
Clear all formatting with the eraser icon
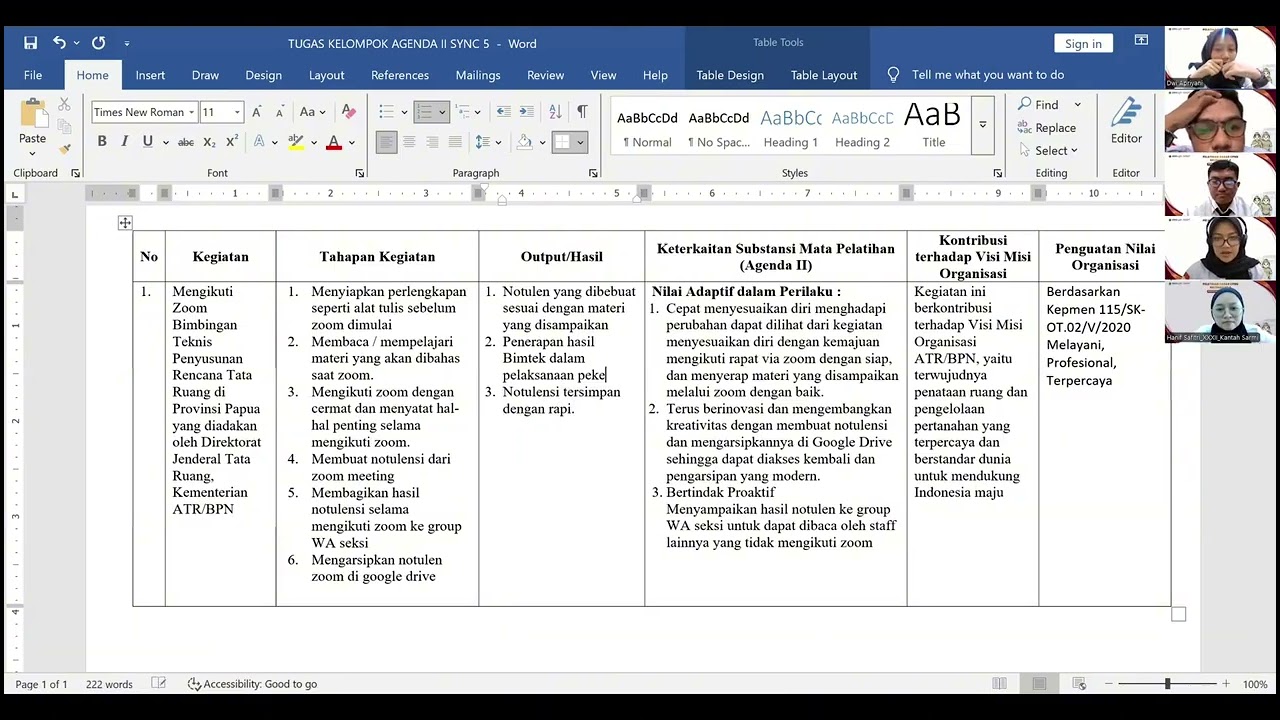click(348, 112)
